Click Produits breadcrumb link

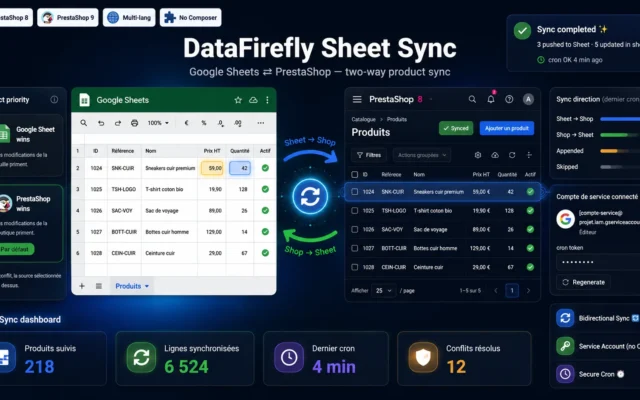click(397, 120)
